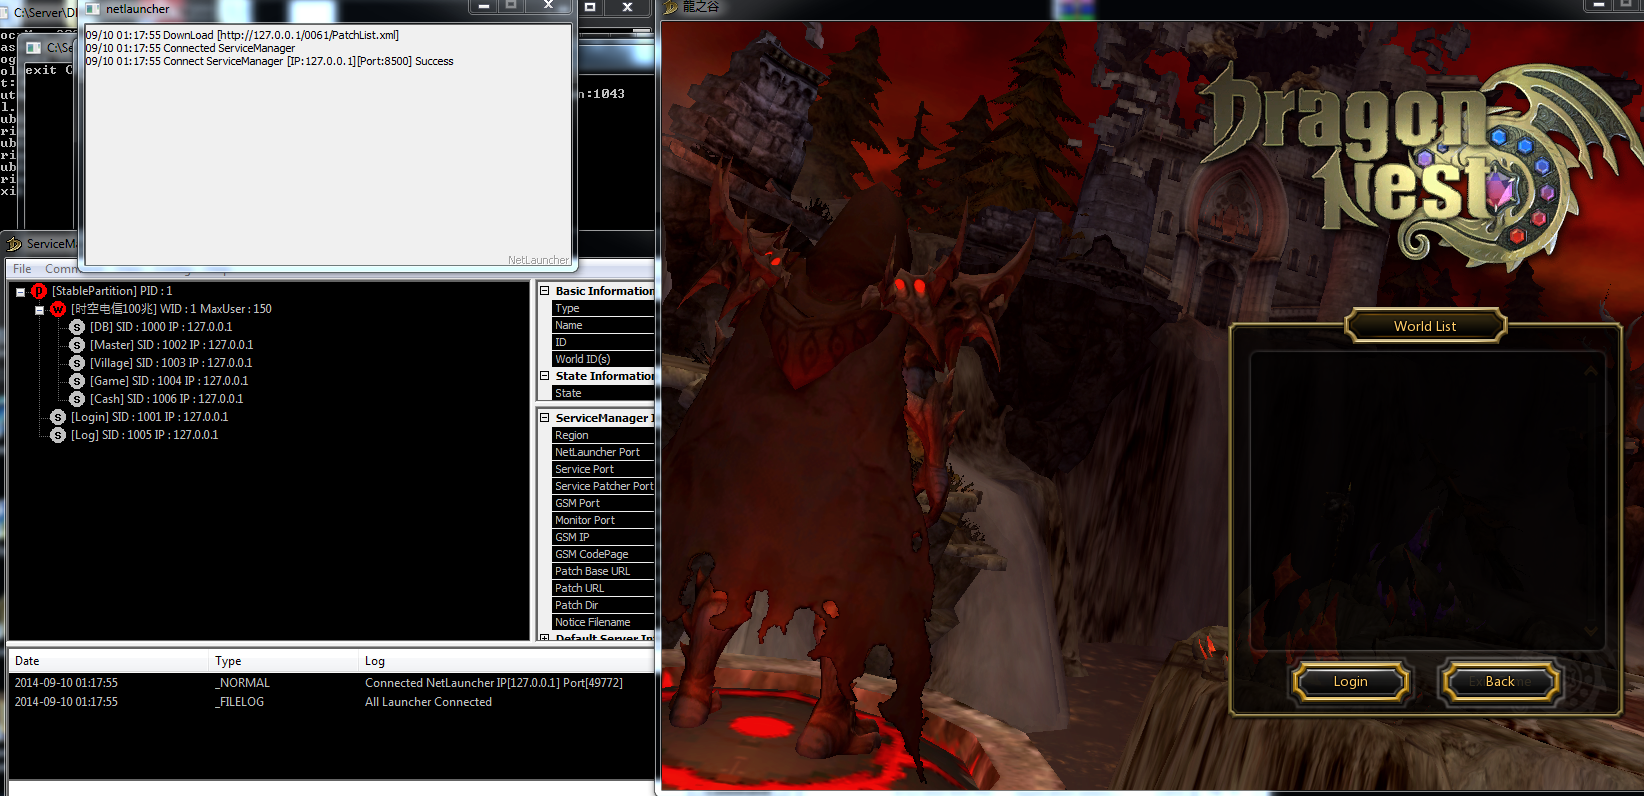The width and height of the screenshot is (1644, 796).
Task: Click the Back button in the game
Action: (1500, 682)
